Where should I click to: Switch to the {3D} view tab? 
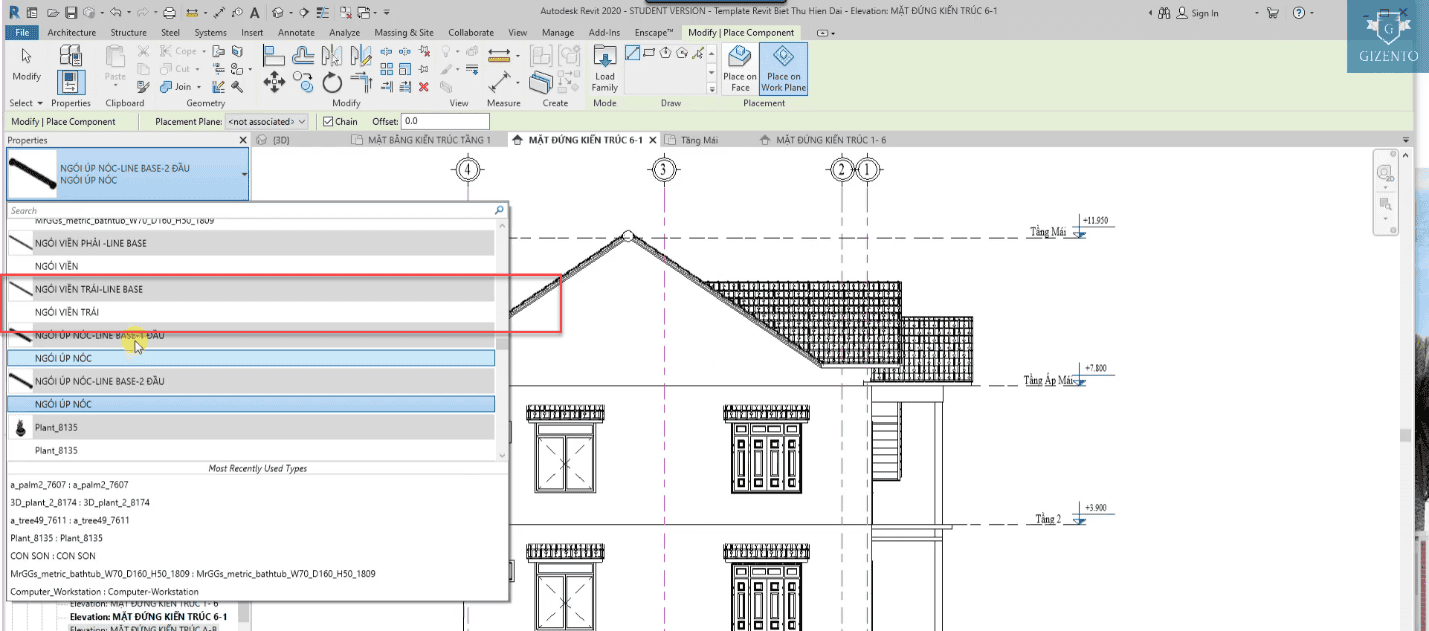(274, 140)
